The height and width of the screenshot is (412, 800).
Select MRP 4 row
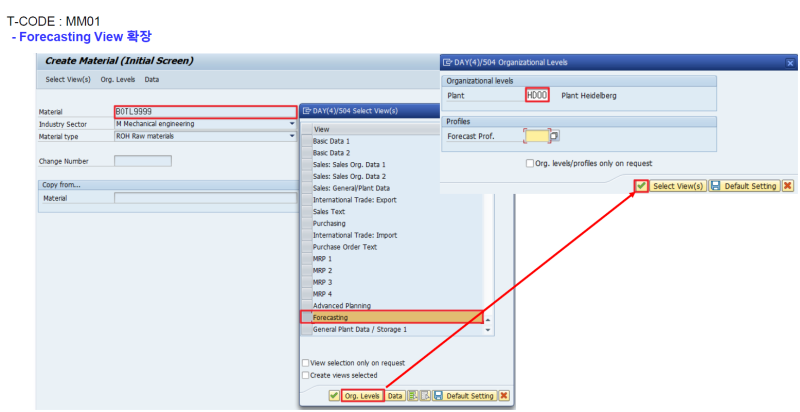tap(391, 294)
